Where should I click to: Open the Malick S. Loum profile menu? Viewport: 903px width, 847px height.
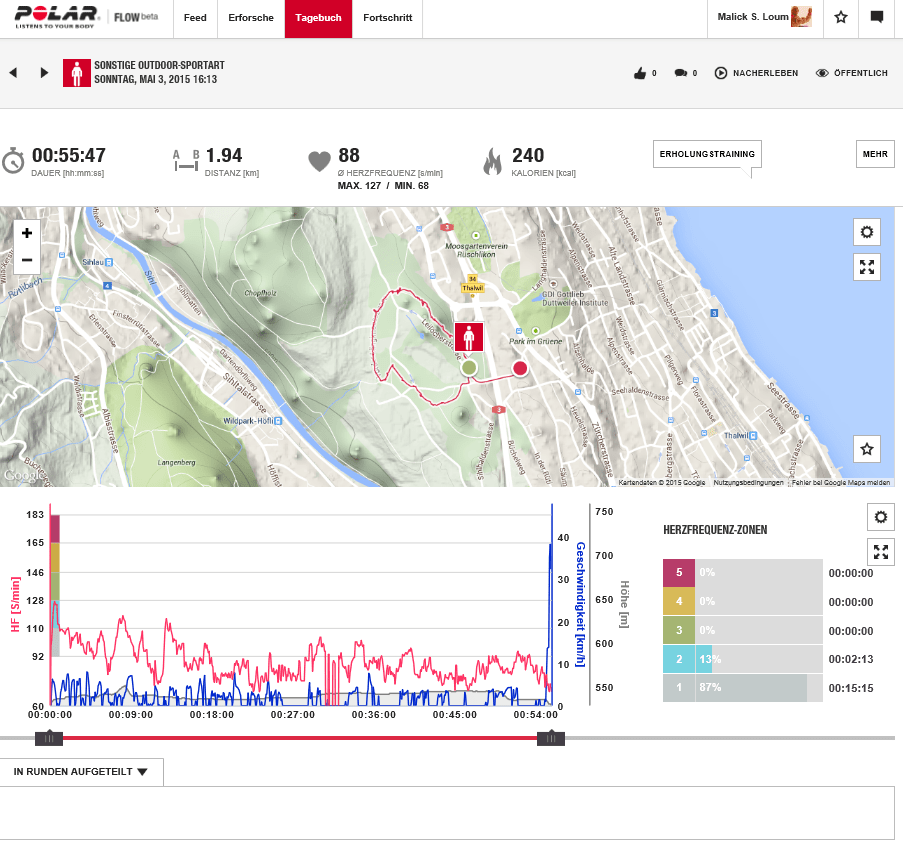tap(765, 18)
